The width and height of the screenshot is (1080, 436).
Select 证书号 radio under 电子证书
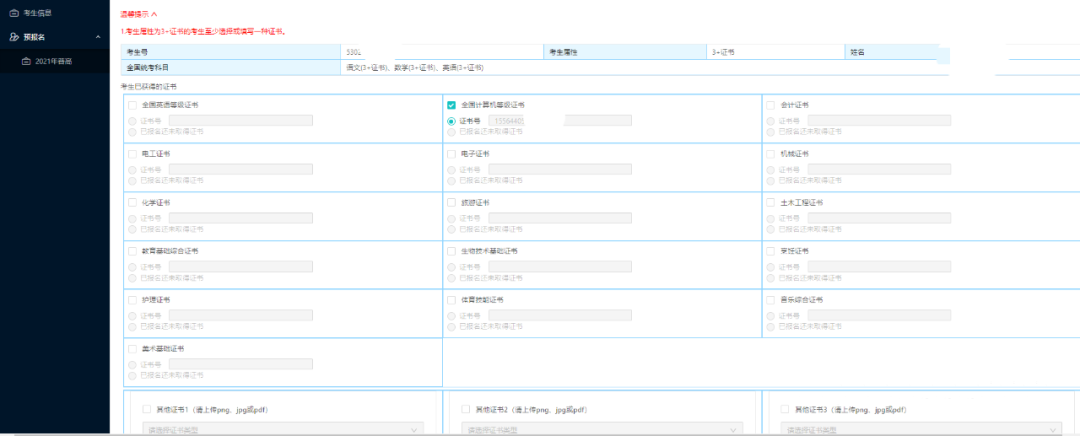pyautogui.click(x=451, y=170)
